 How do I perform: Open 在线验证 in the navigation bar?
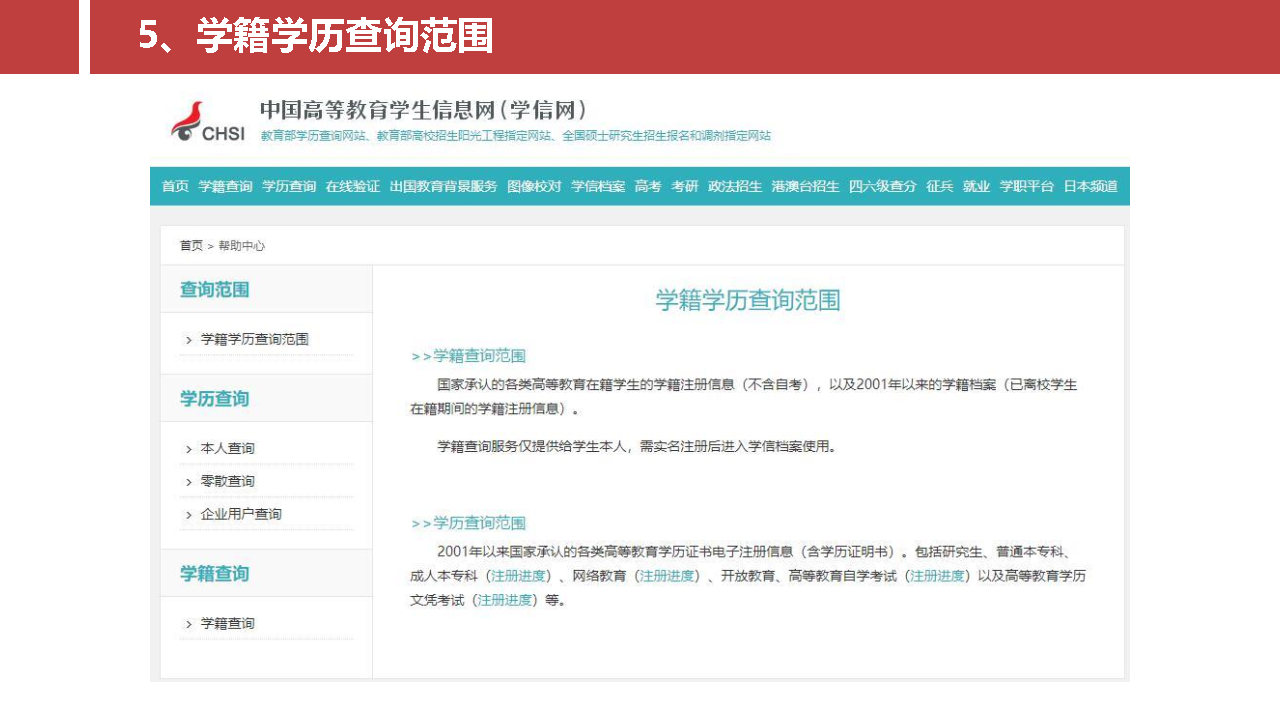coord(352,186)
